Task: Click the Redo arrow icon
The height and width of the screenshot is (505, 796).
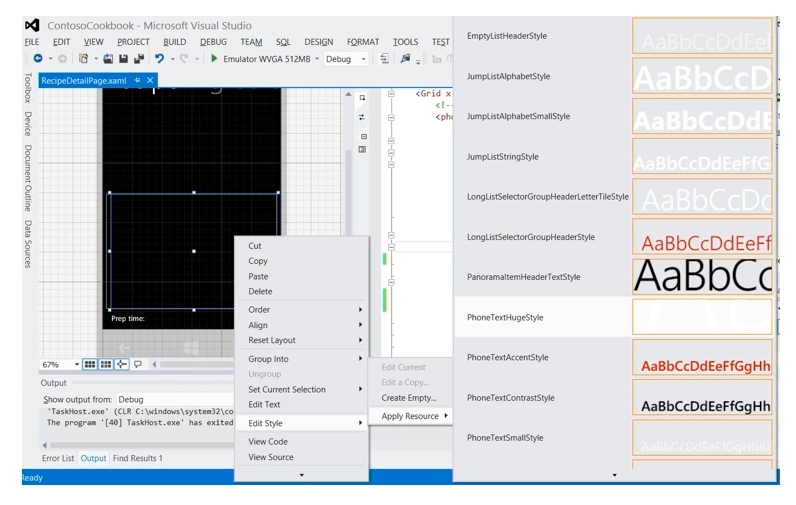Action: click(x=184, y=59)
